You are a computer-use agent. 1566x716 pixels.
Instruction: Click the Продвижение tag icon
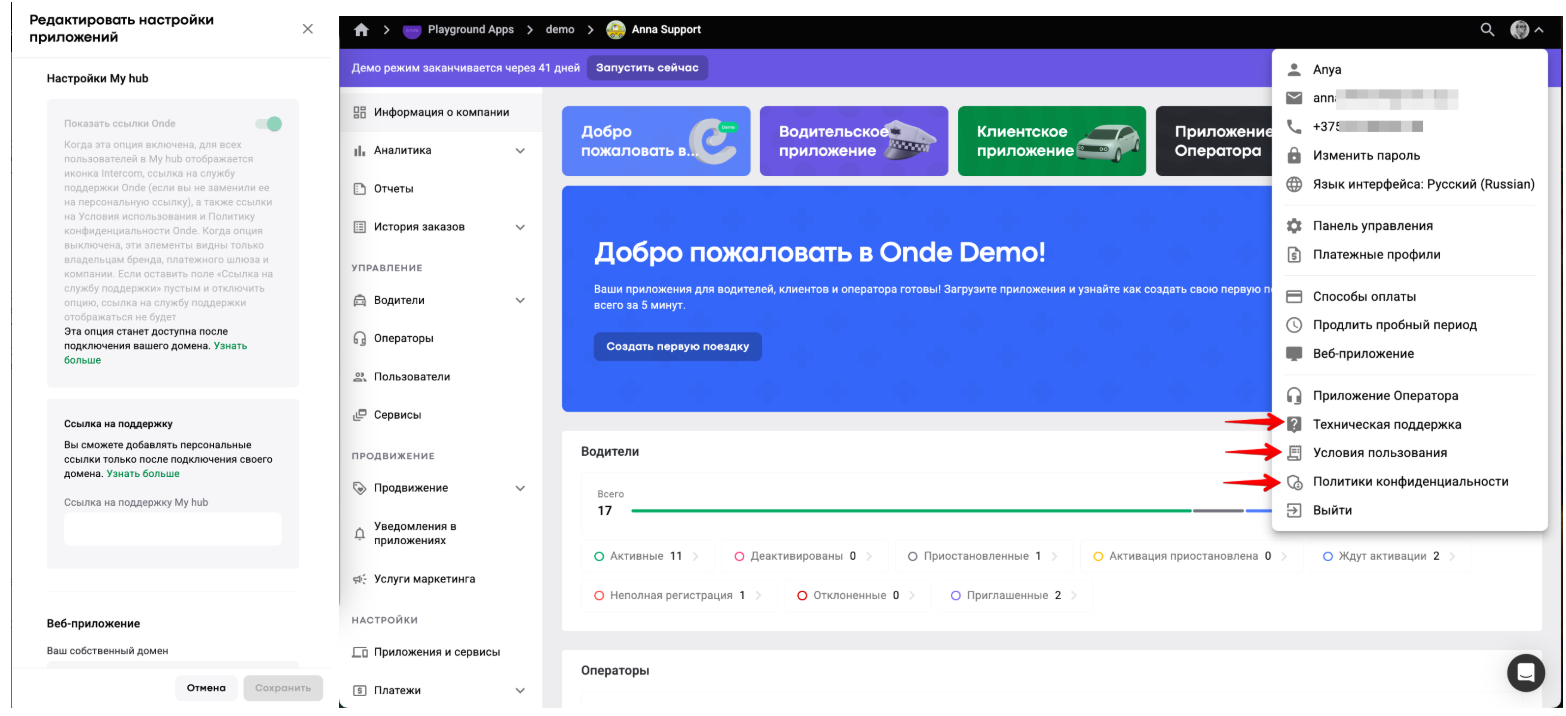(360, 488)
